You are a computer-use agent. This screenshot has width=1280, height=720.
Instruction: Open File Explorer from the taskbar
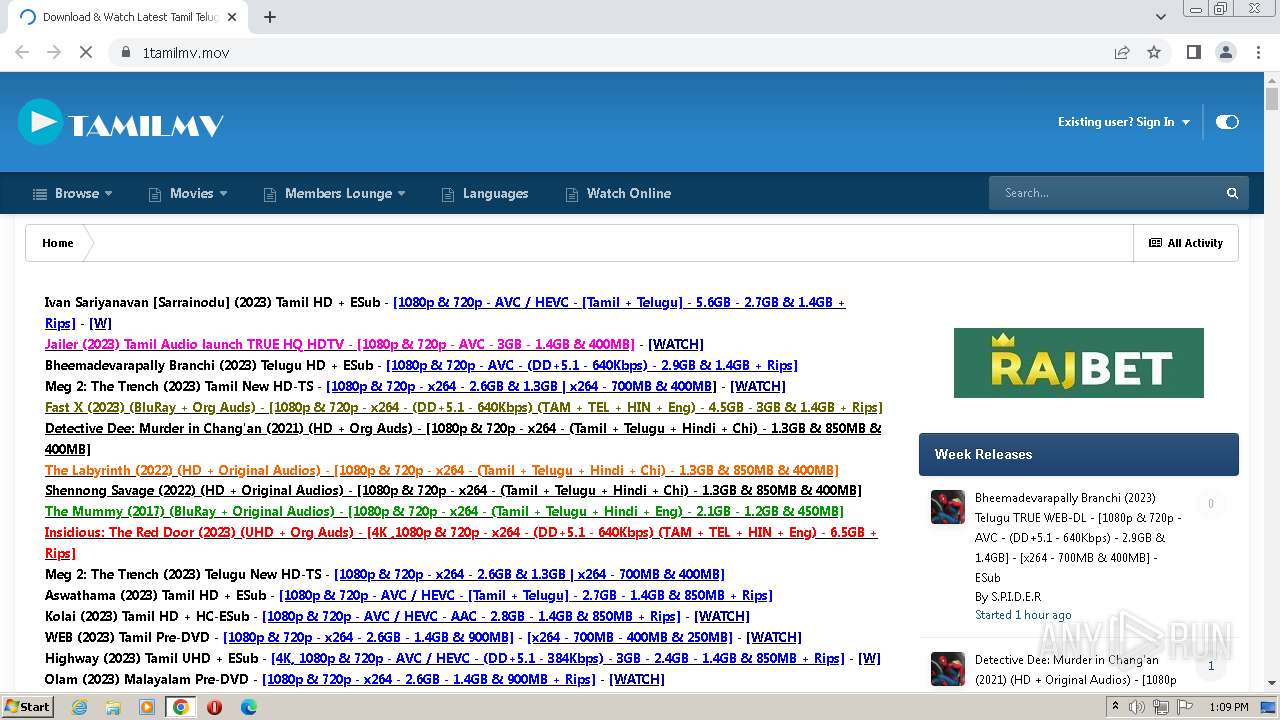[x=113, y=707]
